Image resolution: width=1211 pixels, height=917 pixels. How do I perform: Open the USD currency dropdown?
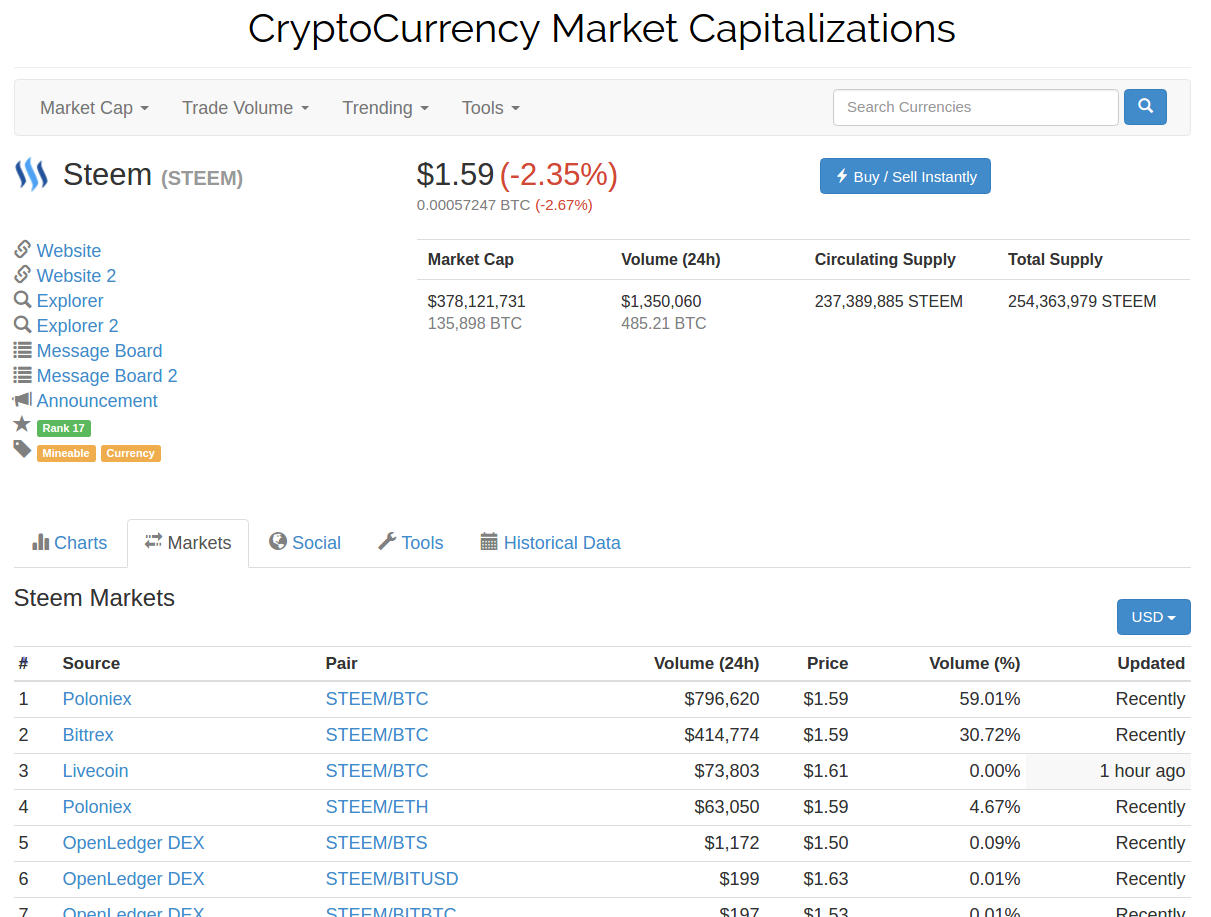(x=1153, y=617)
